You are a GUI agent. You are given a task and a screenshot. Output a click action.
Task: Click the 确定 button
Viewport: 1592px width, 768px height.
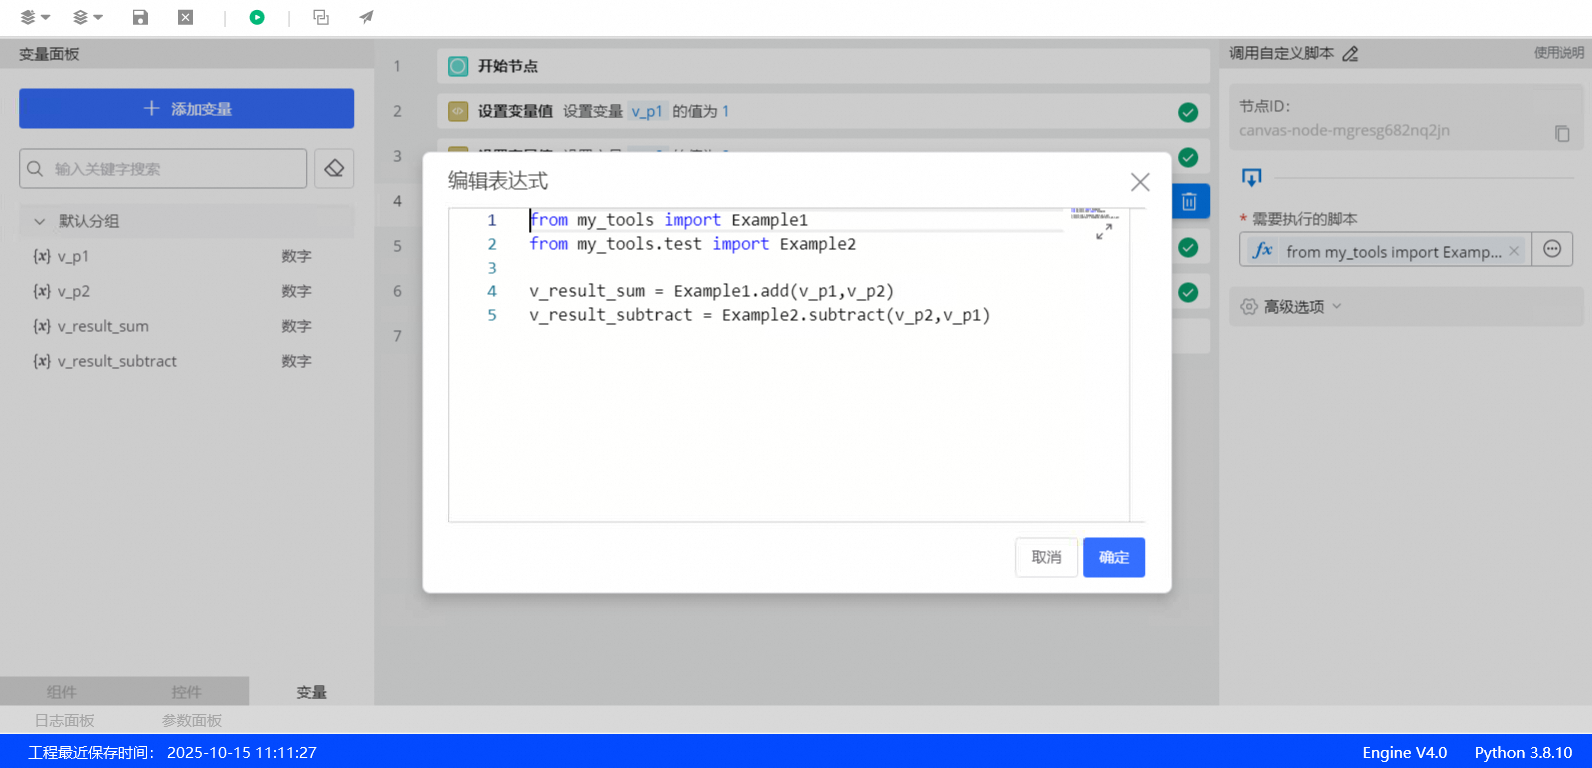point(1114,557)
